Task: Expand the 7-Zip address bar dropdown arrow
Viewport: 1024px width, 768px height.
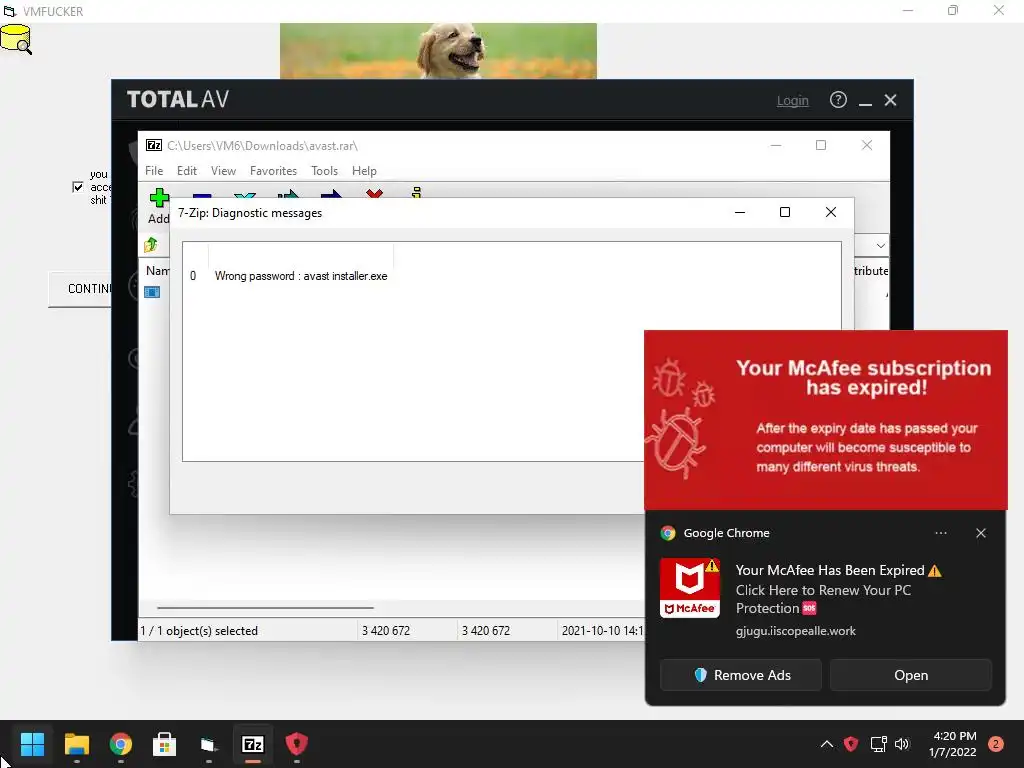Action: (880, 246)
